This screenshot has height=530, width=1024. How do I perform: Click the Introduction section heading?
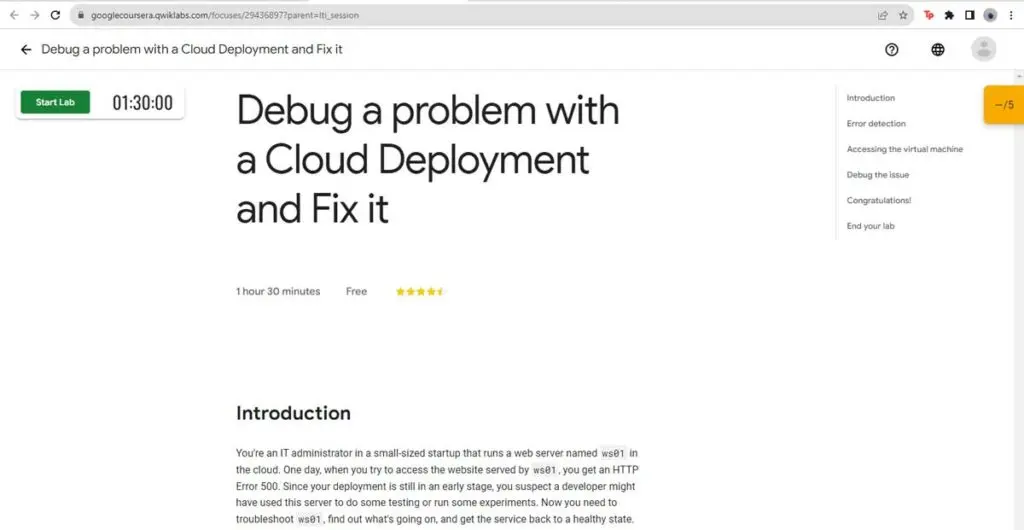tap(293, 413)
